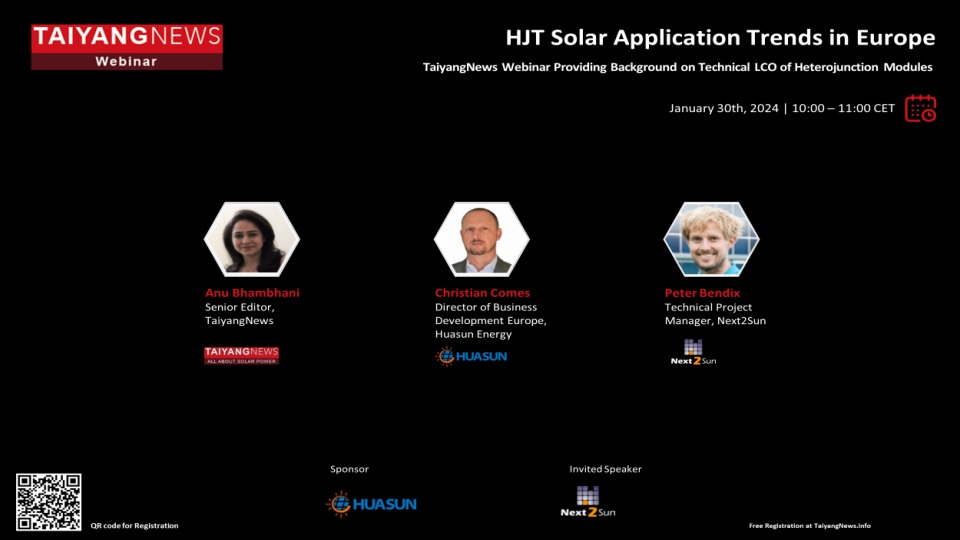Click the Huasun sponsor logo
This screenshot has height=540, width=960.
[x=371, y=504]
